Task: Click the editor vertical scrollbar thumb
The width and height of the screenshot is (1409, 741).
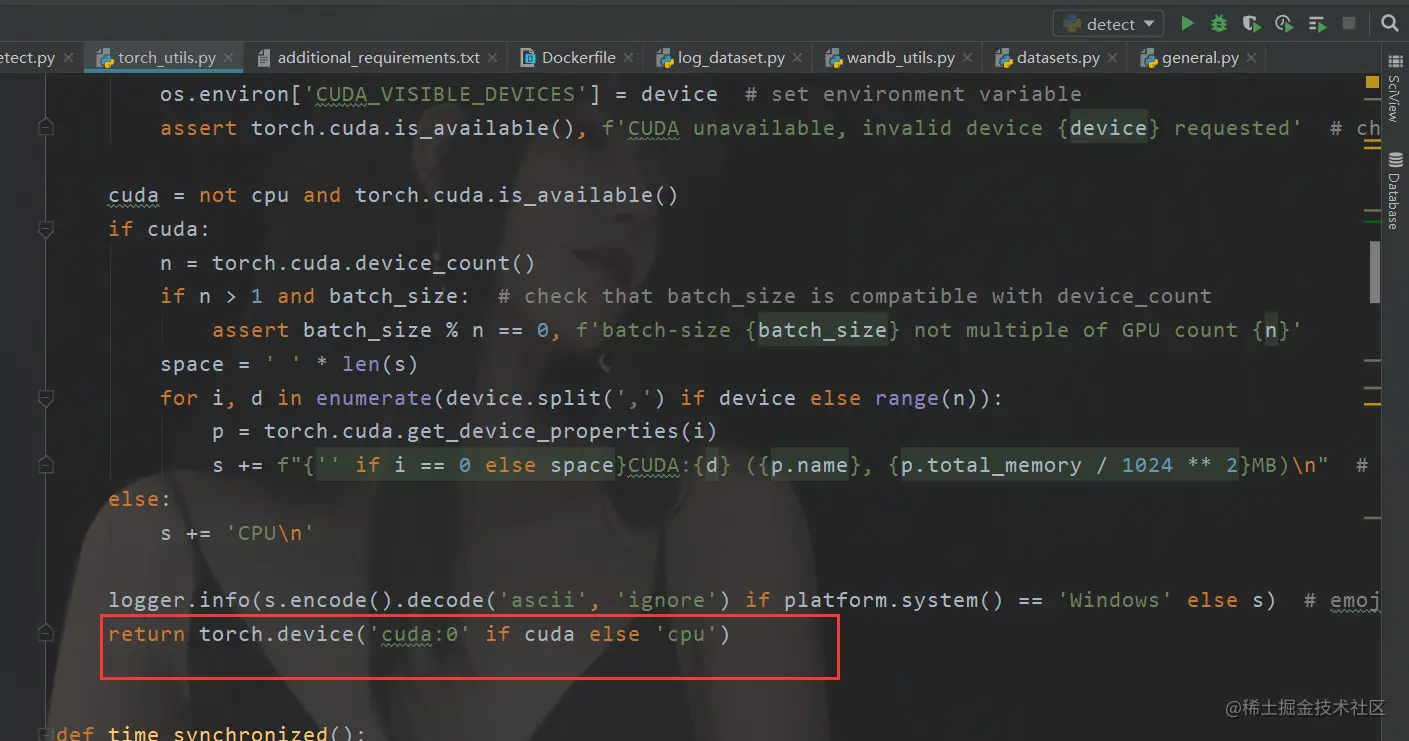Action: (1375, 271)
